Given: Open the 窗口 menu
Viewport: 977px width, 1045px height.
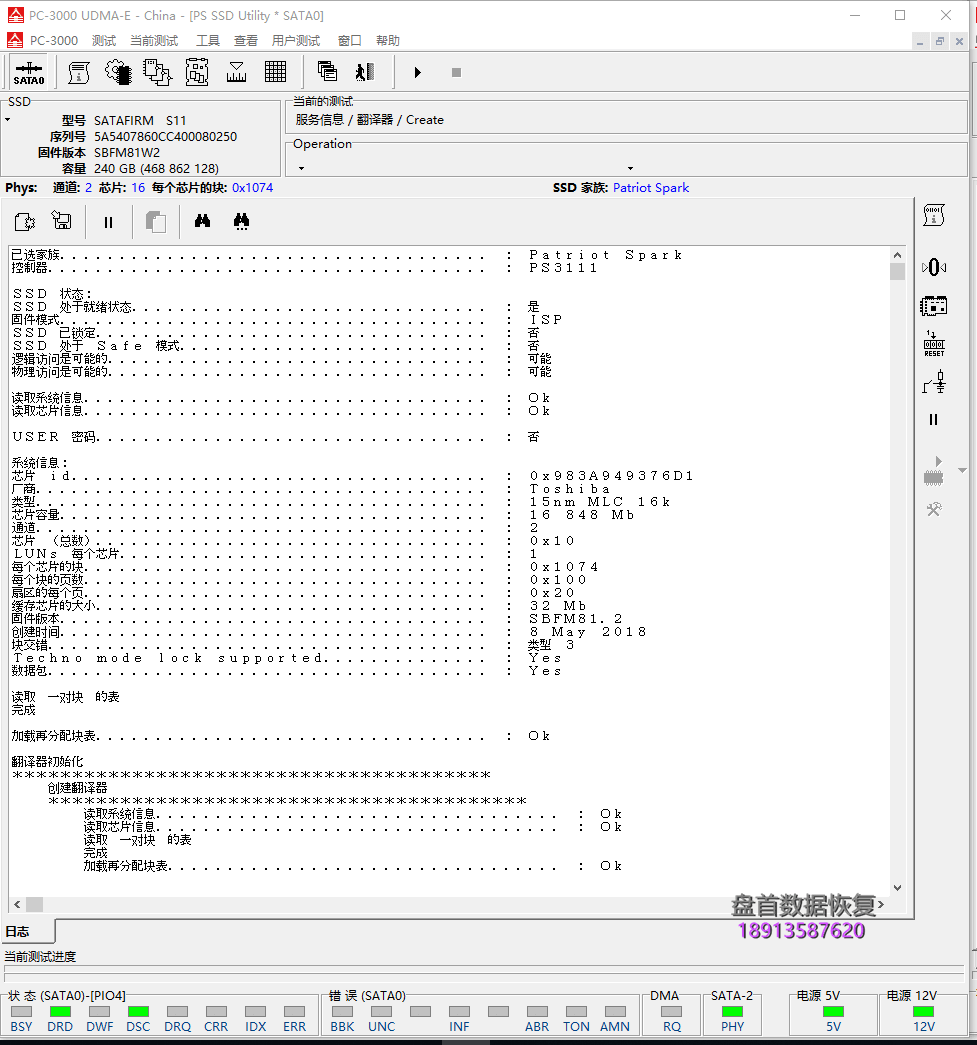Looking at the screenshot, I should coord(349,41).
